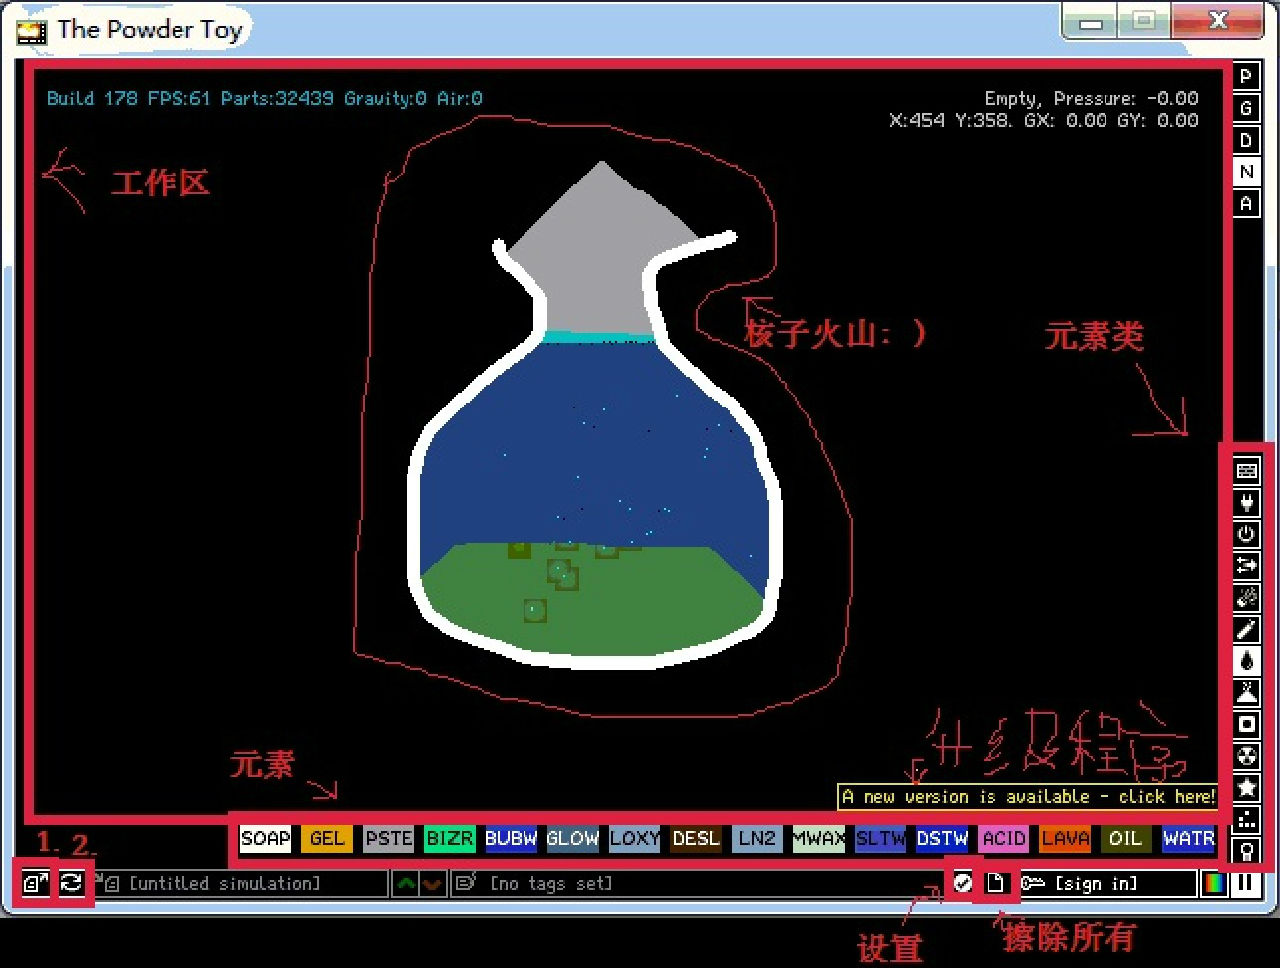Click the reload simulation icon

[72, 883]
